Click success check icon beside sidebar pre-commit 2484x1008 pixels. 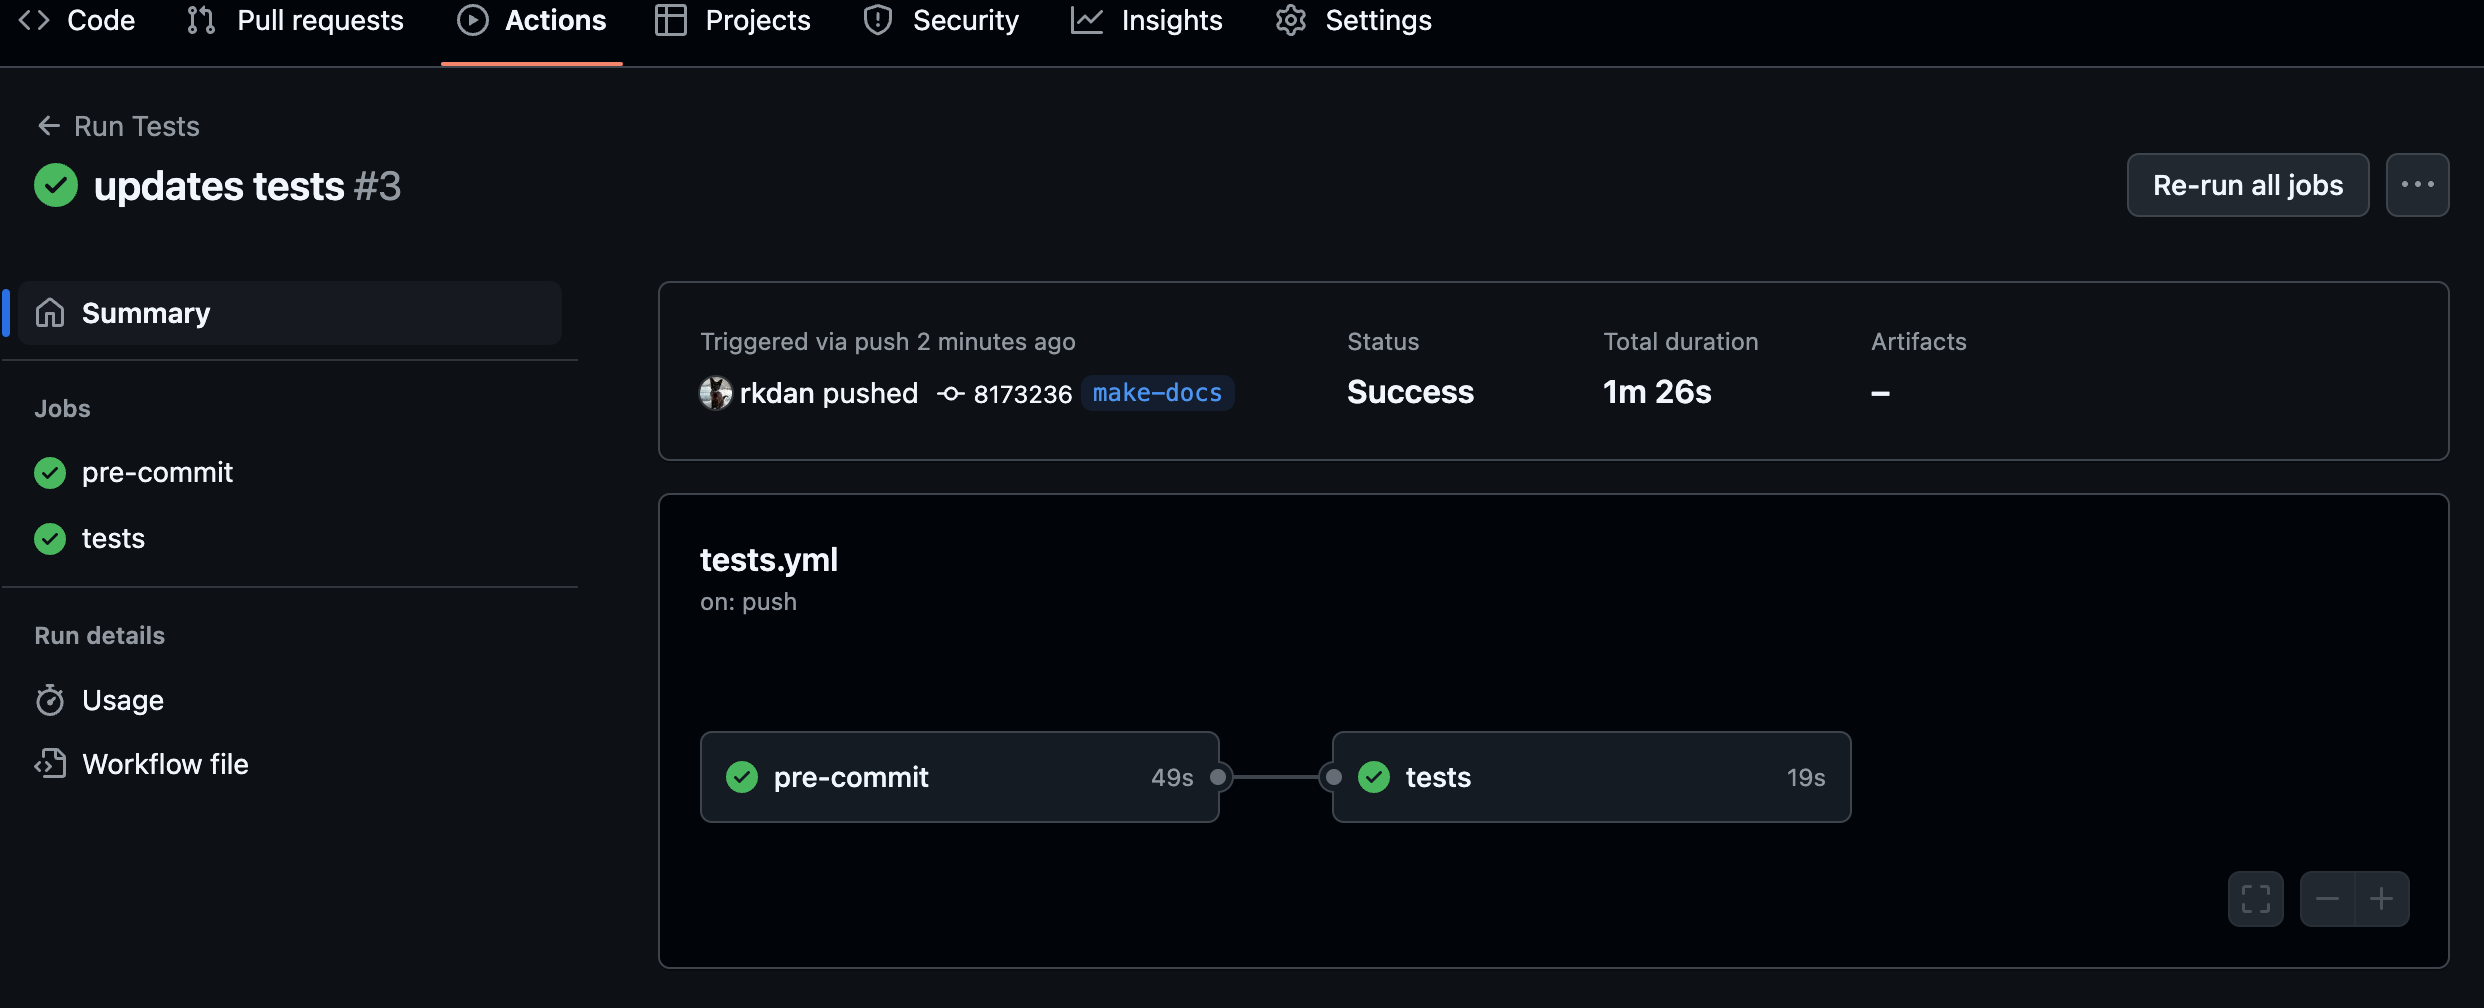[x=50, y=472]
